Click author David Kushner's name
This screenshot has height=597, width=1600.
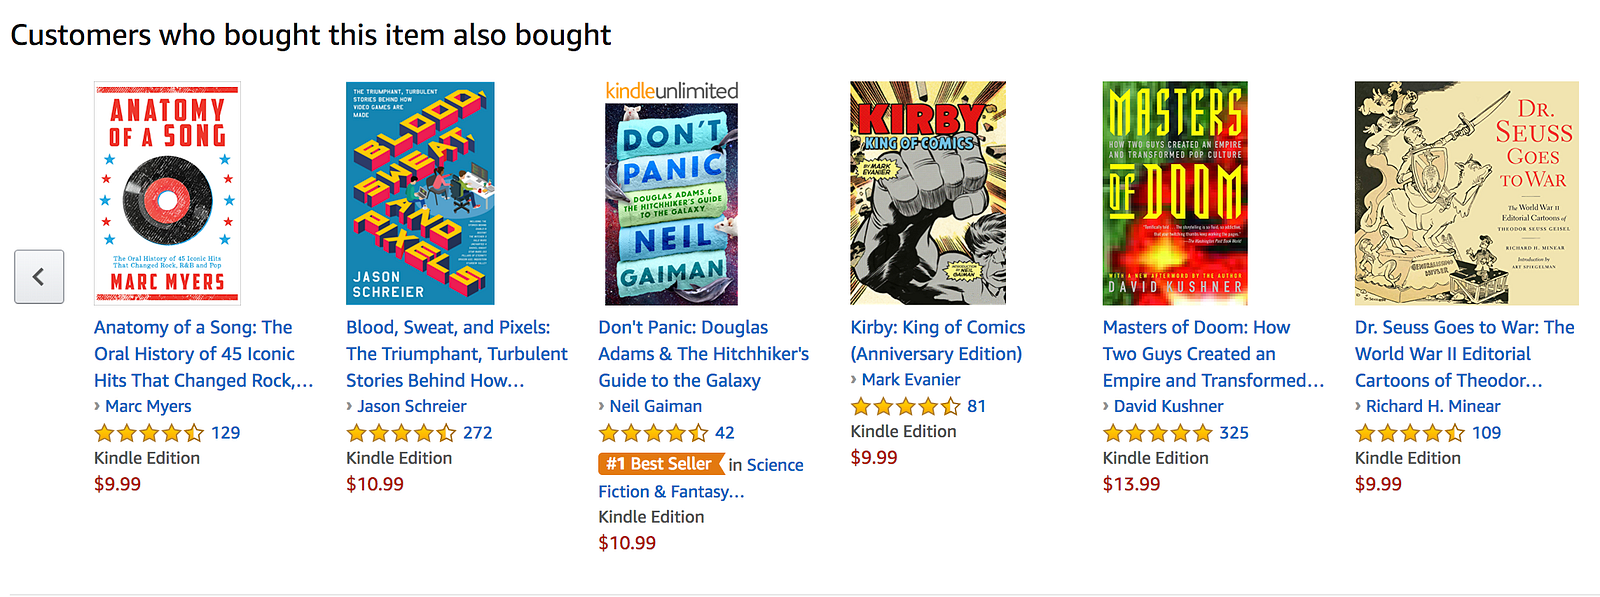point(1168,406)
